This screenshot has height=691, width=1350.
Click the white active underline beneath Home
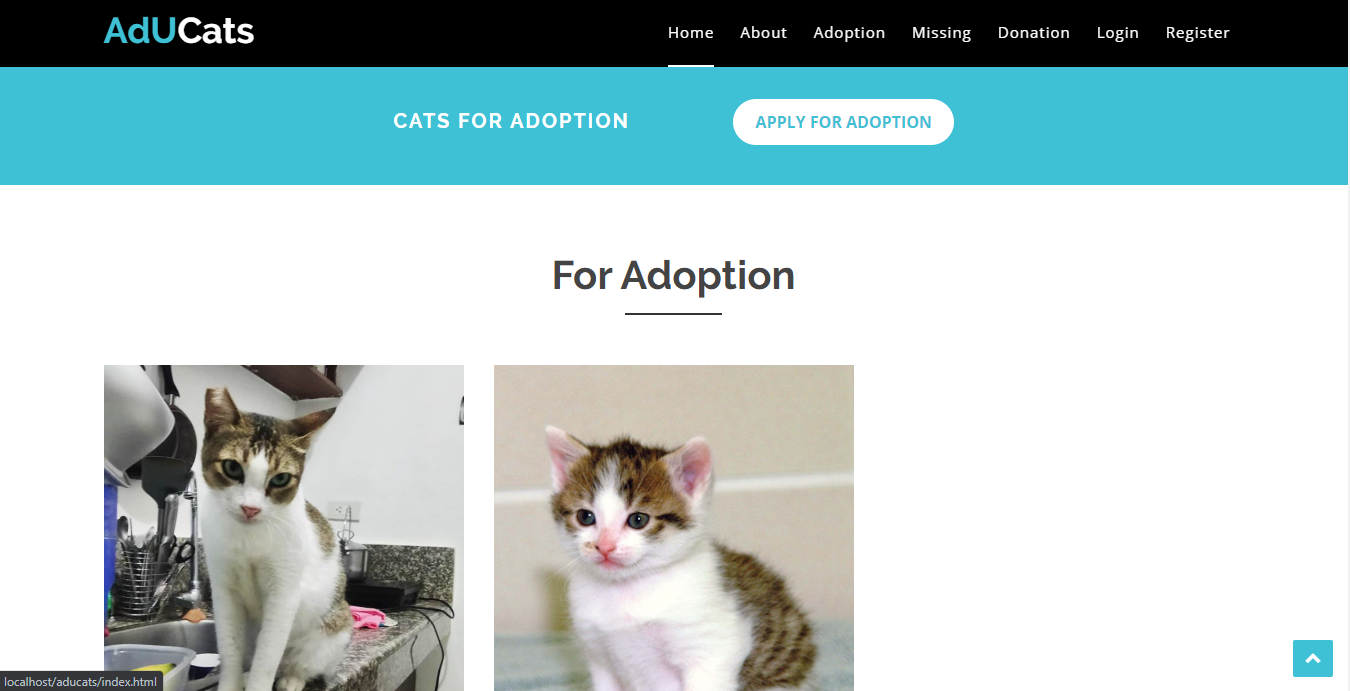click(691, 66)
